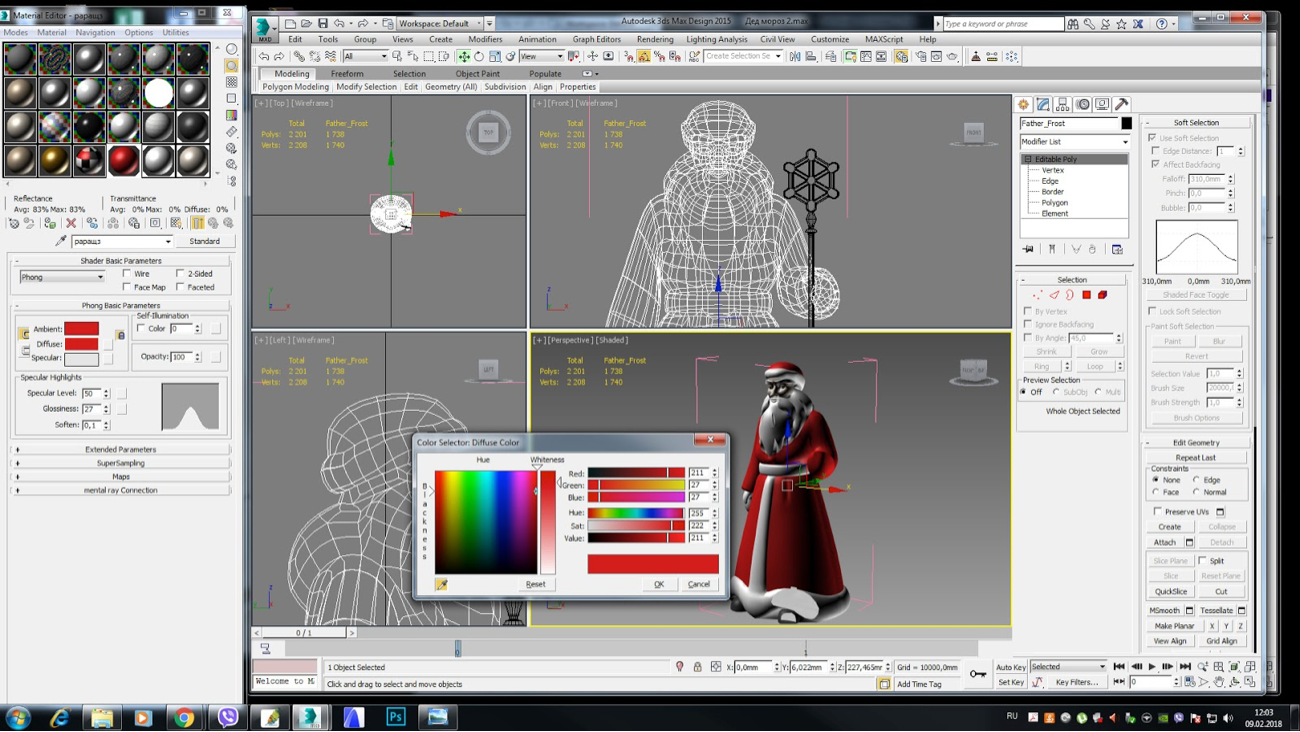The image size is (1300, 732).
Task: Toggle the Wire checkbox
Action: click(x=127, y=273)
